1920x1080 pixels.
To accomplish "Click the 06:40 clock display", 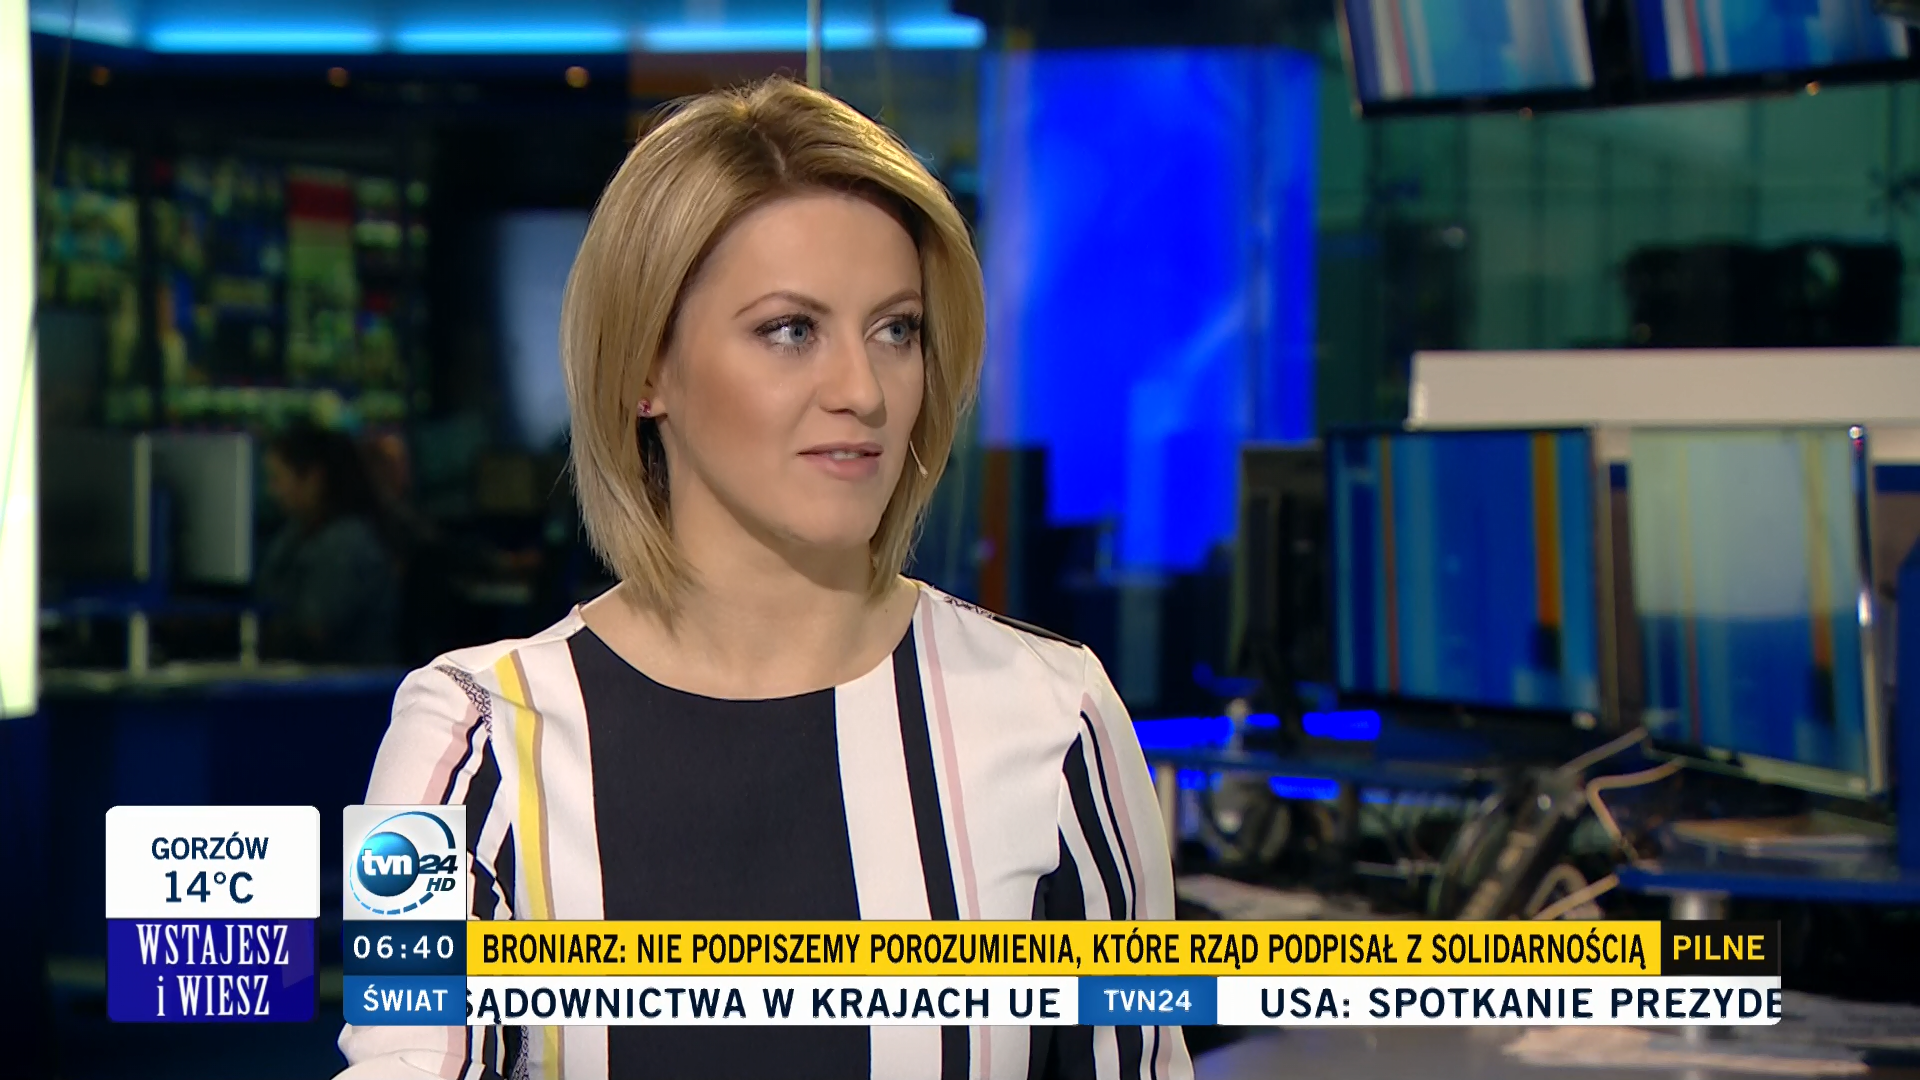I will [404, 947].
